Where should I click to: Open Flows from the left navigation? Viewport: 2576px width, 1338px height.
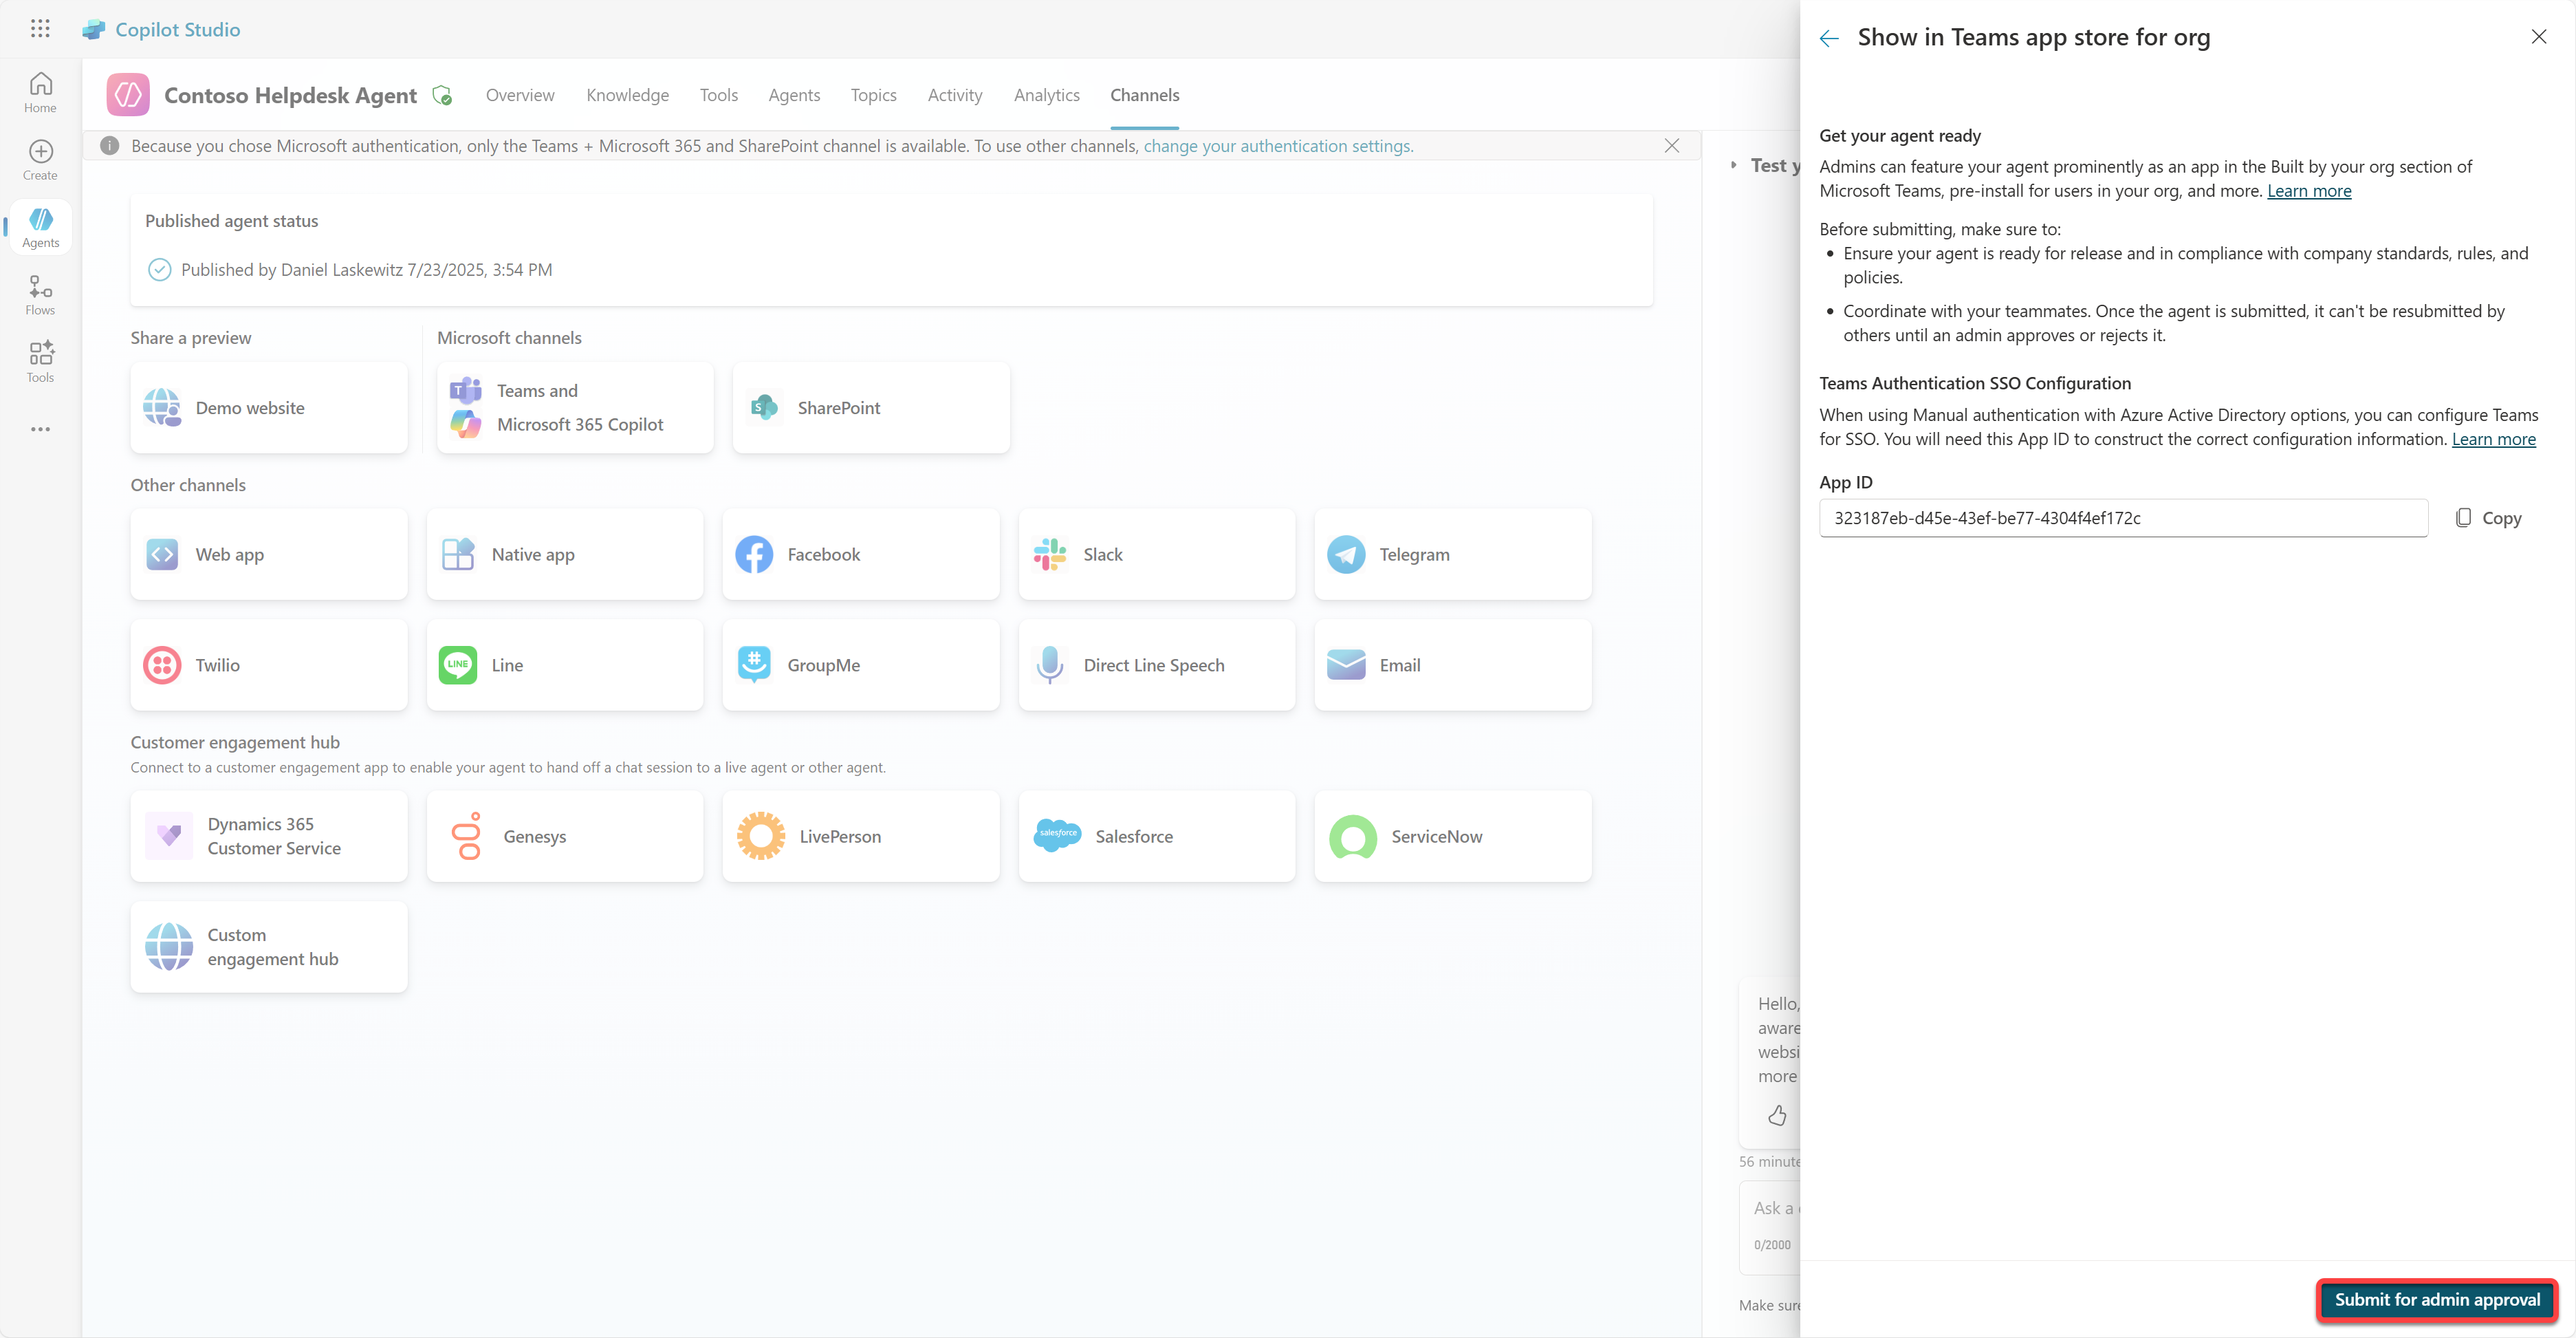40,294
